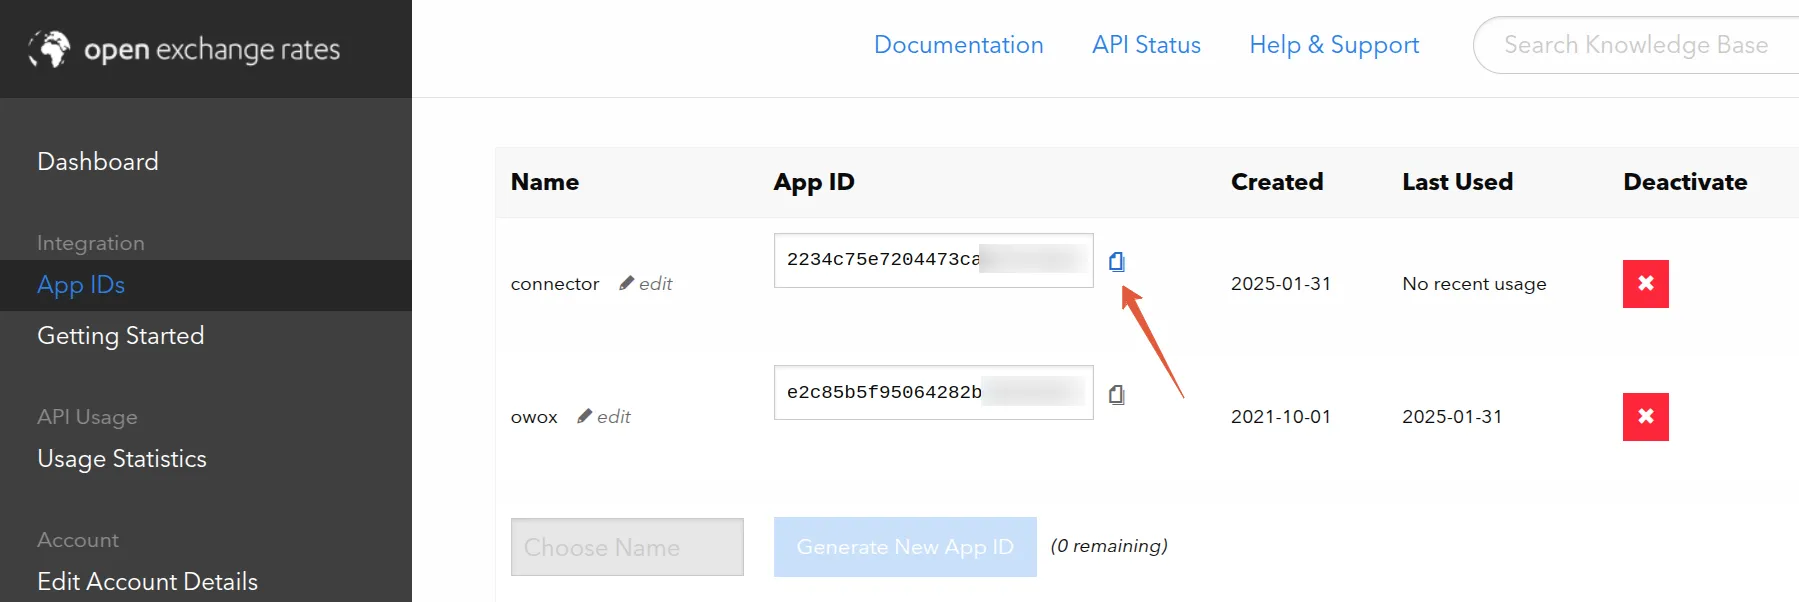Click the Integration section label
Screen dimensions: 1799x602
91,243
